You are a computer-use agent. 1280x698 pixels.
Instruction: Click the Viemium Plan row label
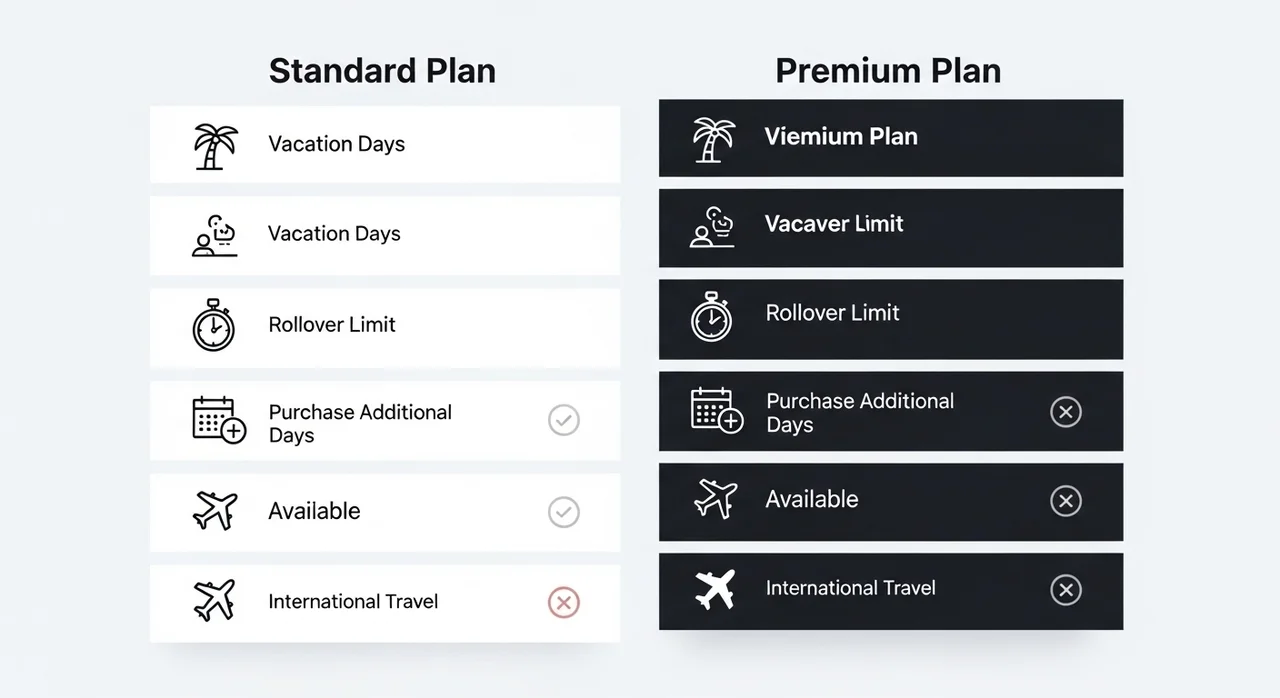point(841,137)
